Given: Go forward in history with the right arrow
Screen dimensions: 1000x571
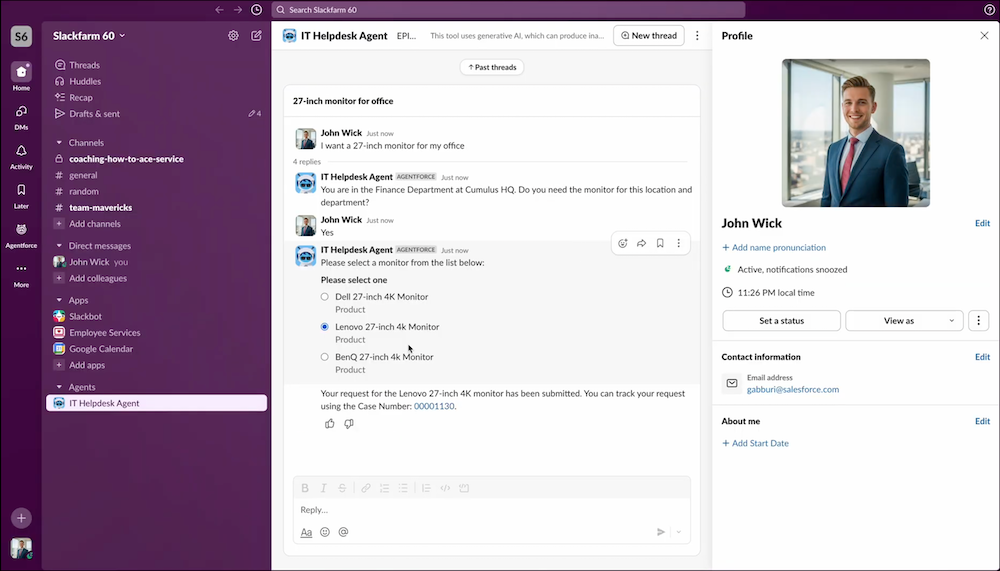Looking at the screenshot, I should [238, 10].
